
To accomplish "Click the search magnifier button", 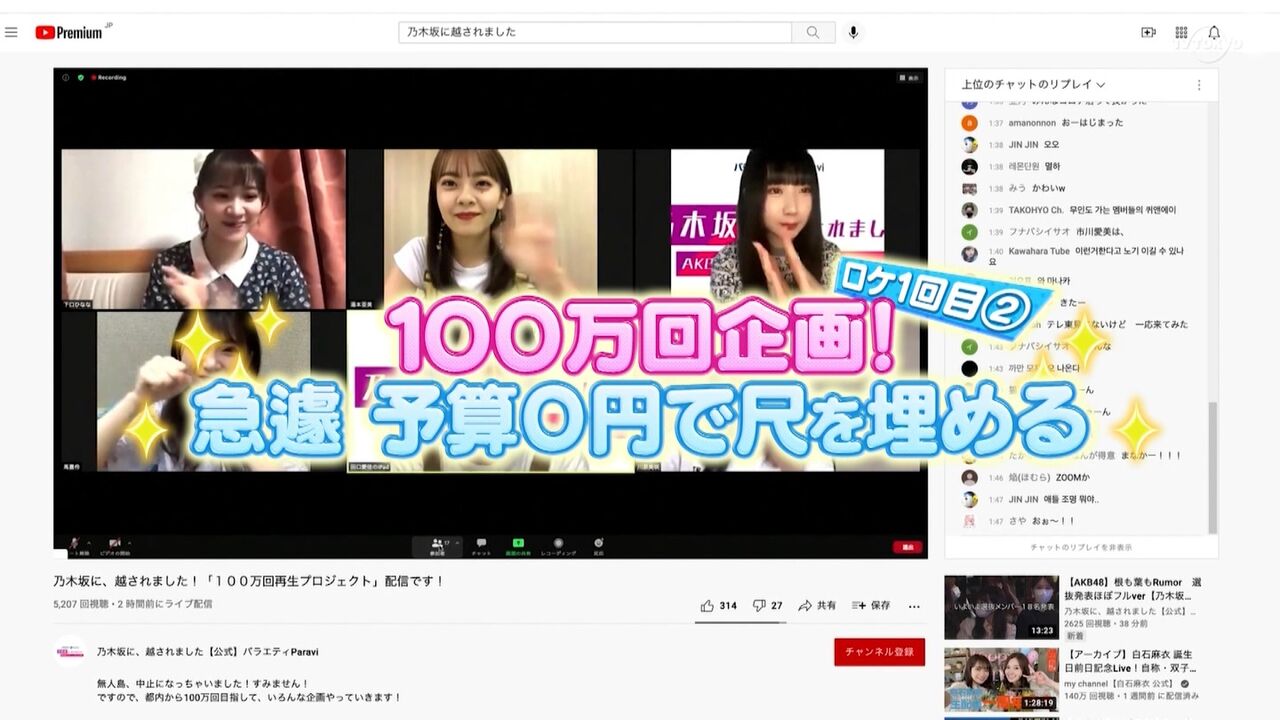I will pyautogui.click(x=813, y=32).
